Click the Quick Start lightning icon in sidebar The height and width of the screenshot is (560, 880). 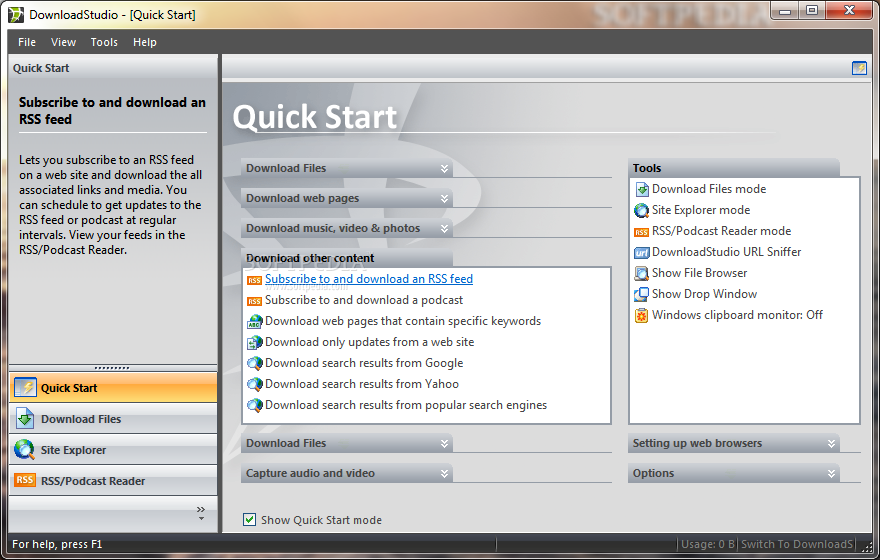pyautogui.click(x=25, y=388)
